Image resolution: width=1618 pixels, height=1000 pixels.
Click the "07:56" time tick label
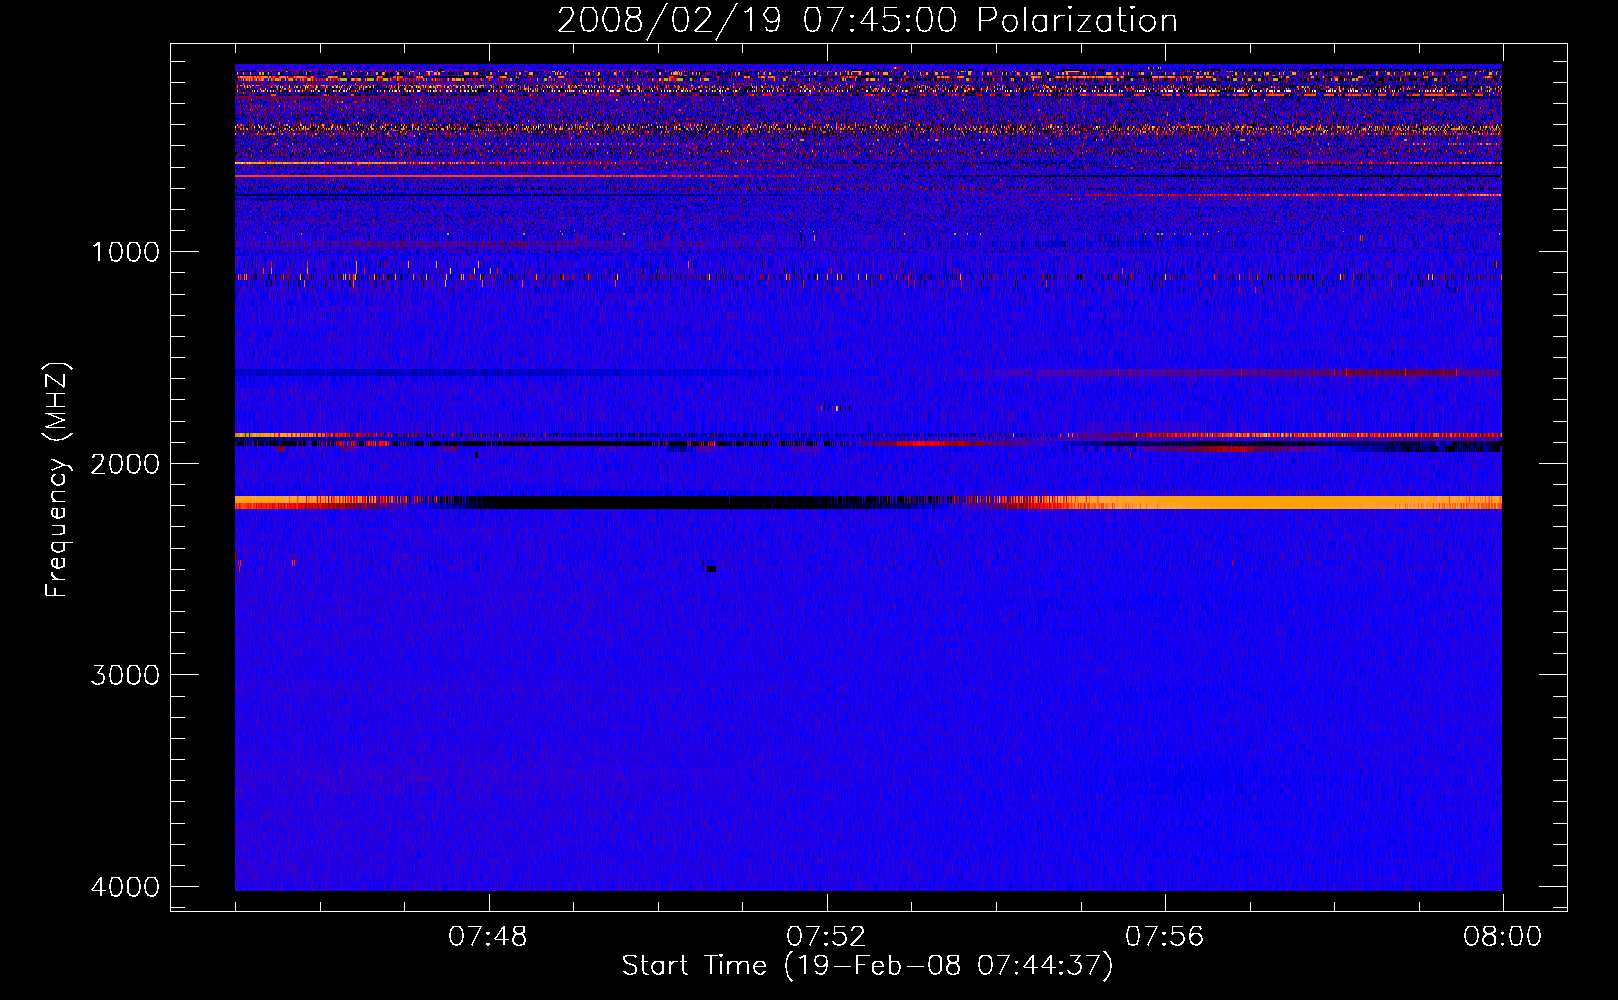pos(1165,937)
